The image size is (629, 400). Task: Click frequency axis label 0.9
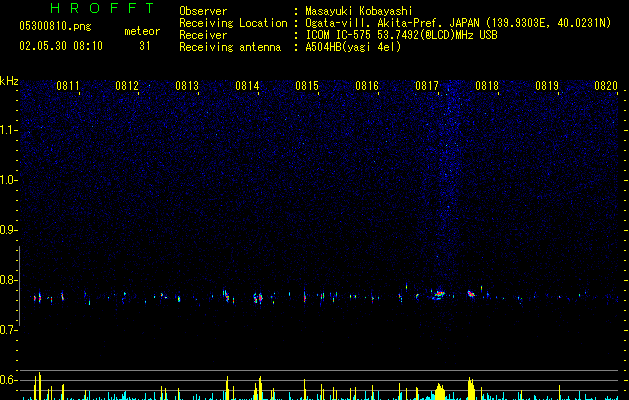pos(8,230)
